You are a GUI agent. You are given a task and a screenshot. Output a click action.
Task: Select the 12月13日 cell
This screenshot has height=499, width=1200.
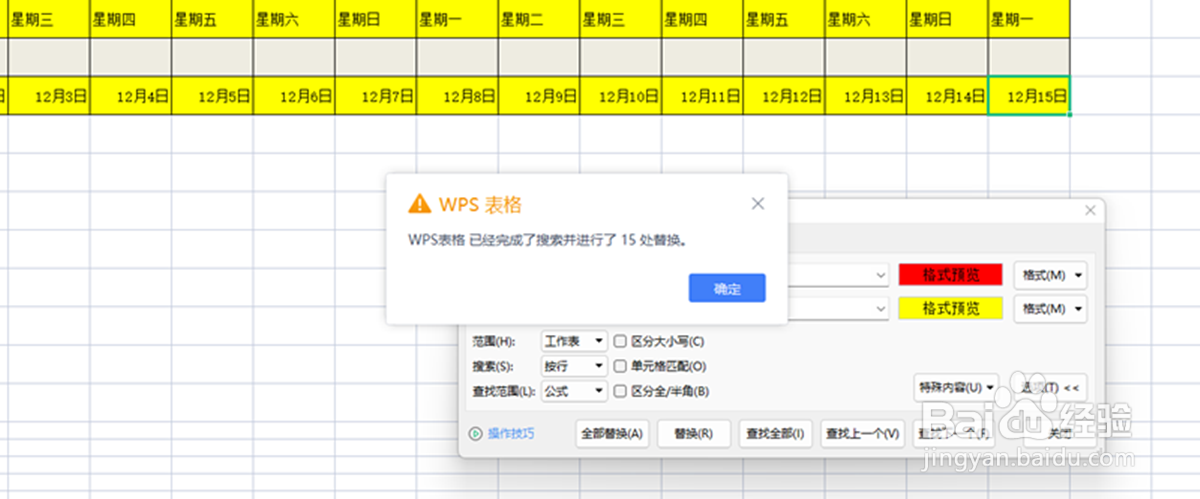[866, 96]
